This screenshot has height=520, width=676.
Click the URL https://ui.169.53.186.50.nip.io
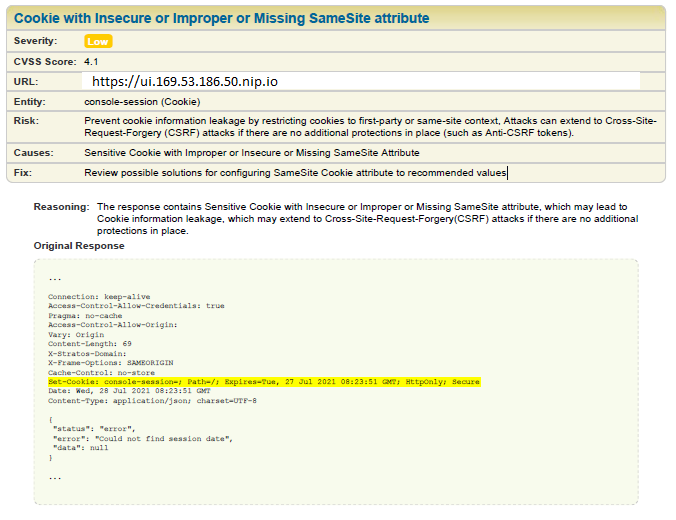[x=185, y=81]
